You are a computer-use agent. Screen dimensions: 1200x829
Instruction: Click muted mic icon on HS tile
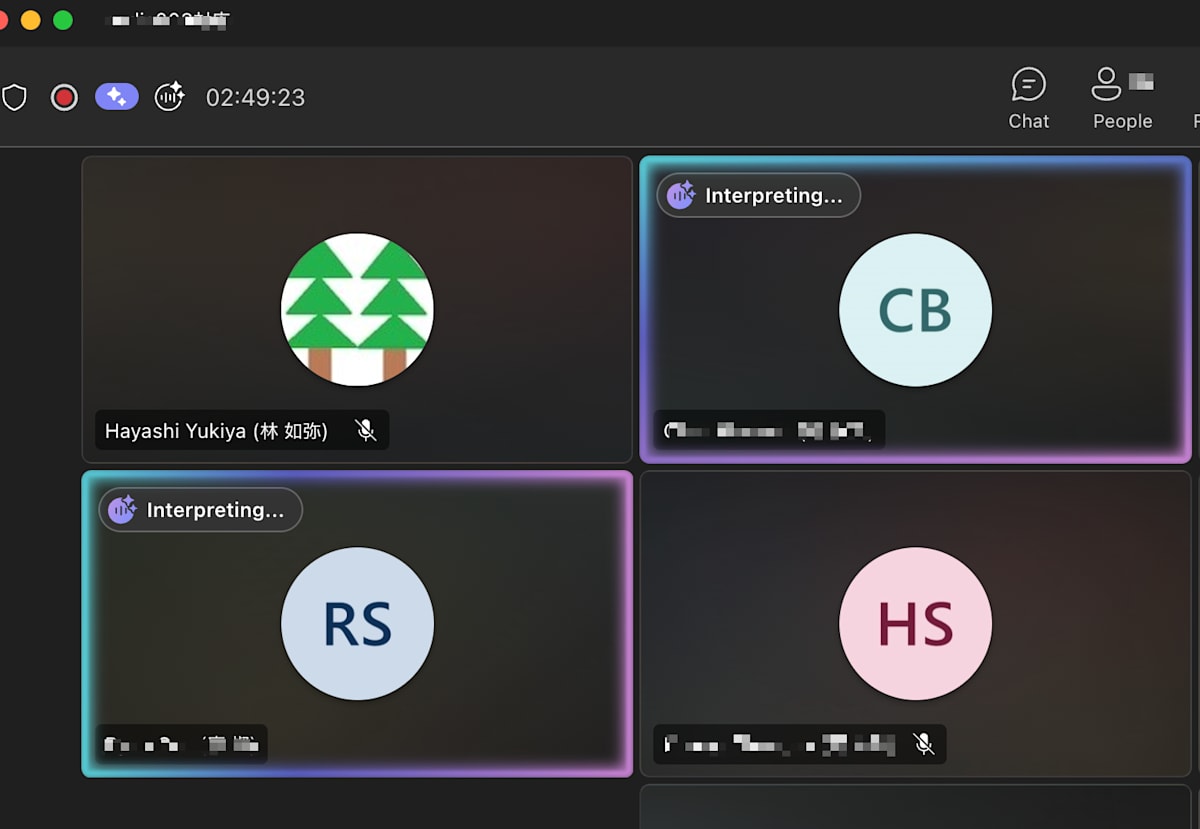pyautogui.click(x=924, y=744)
